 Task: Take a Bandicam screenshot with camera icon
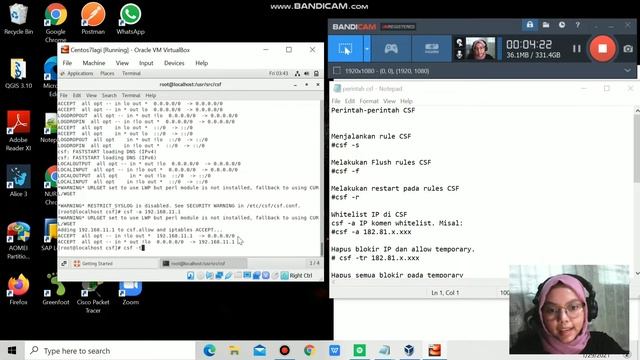coord(628,49)
